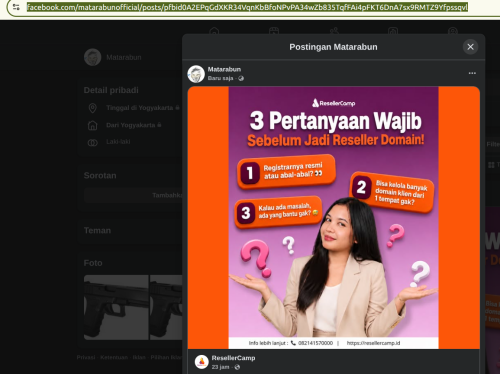
Task: Click the 'Tambahkan' button under Sorotan
Action: click(x=133, y=195)
